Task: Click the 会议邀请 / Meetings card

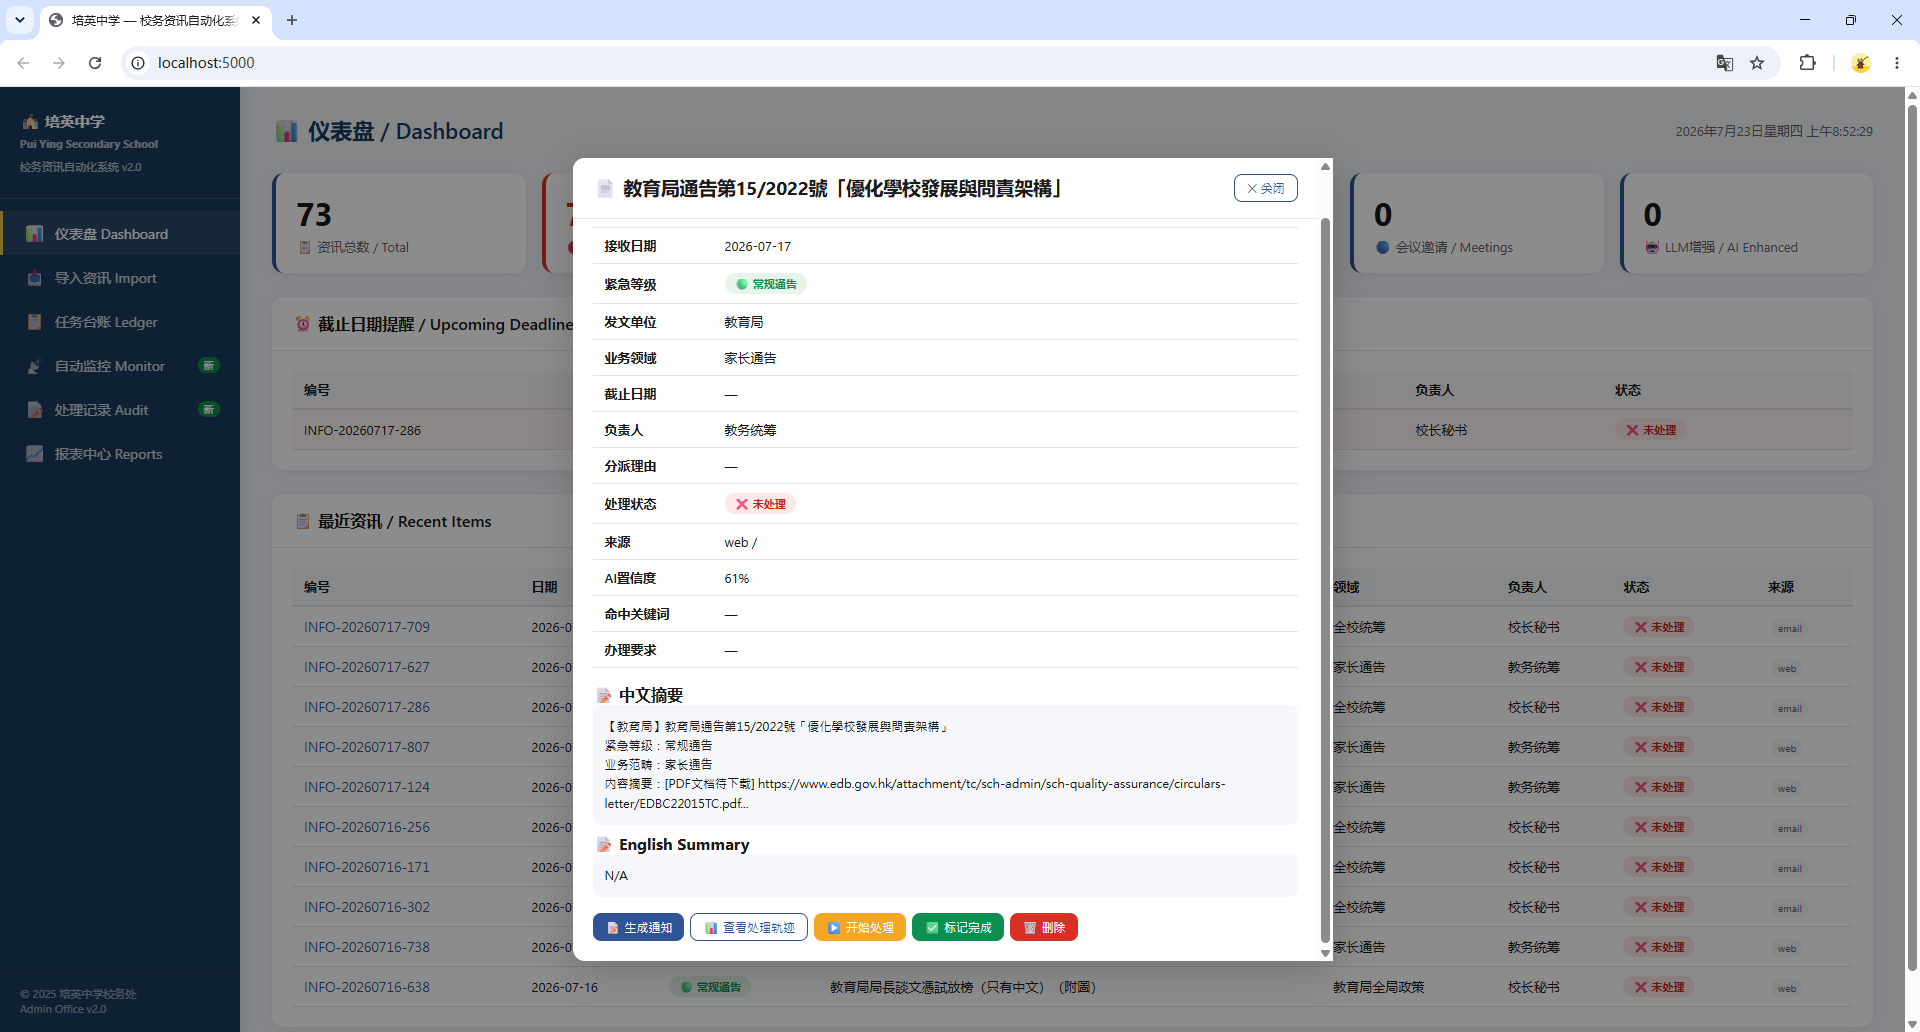Action: 1477,223
